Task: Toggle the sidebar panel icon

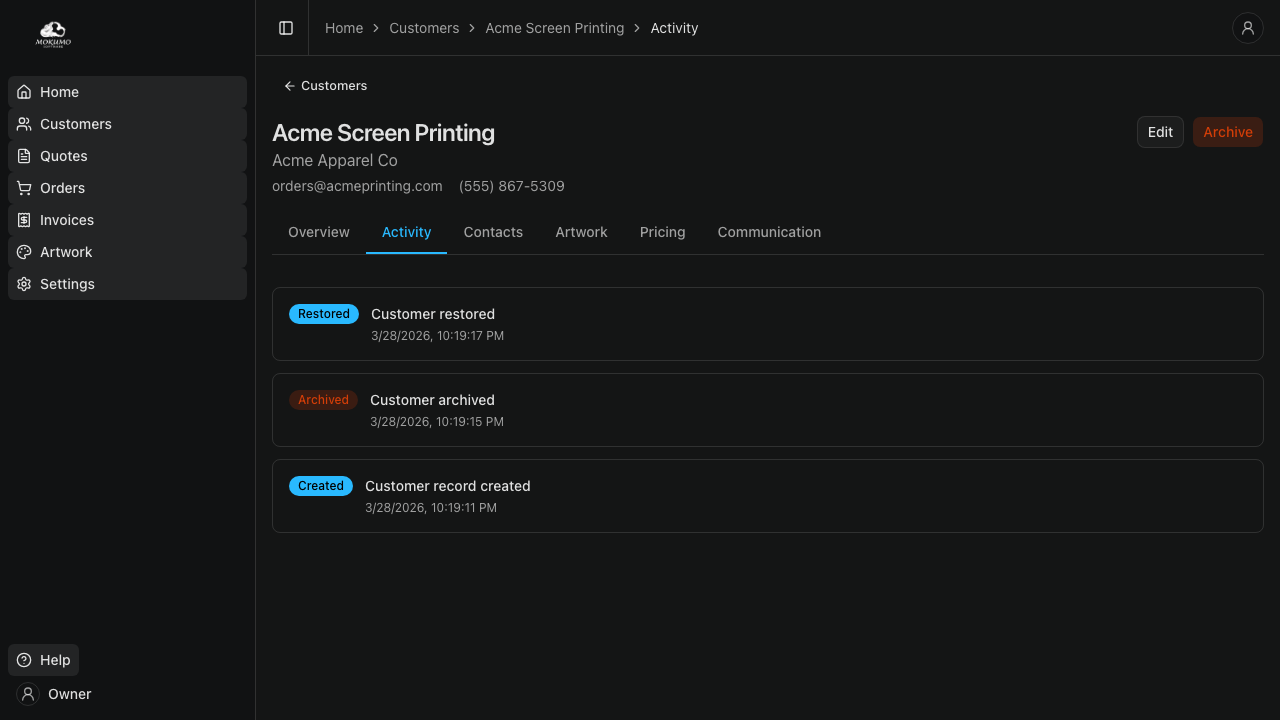Action: pos(286,28)
